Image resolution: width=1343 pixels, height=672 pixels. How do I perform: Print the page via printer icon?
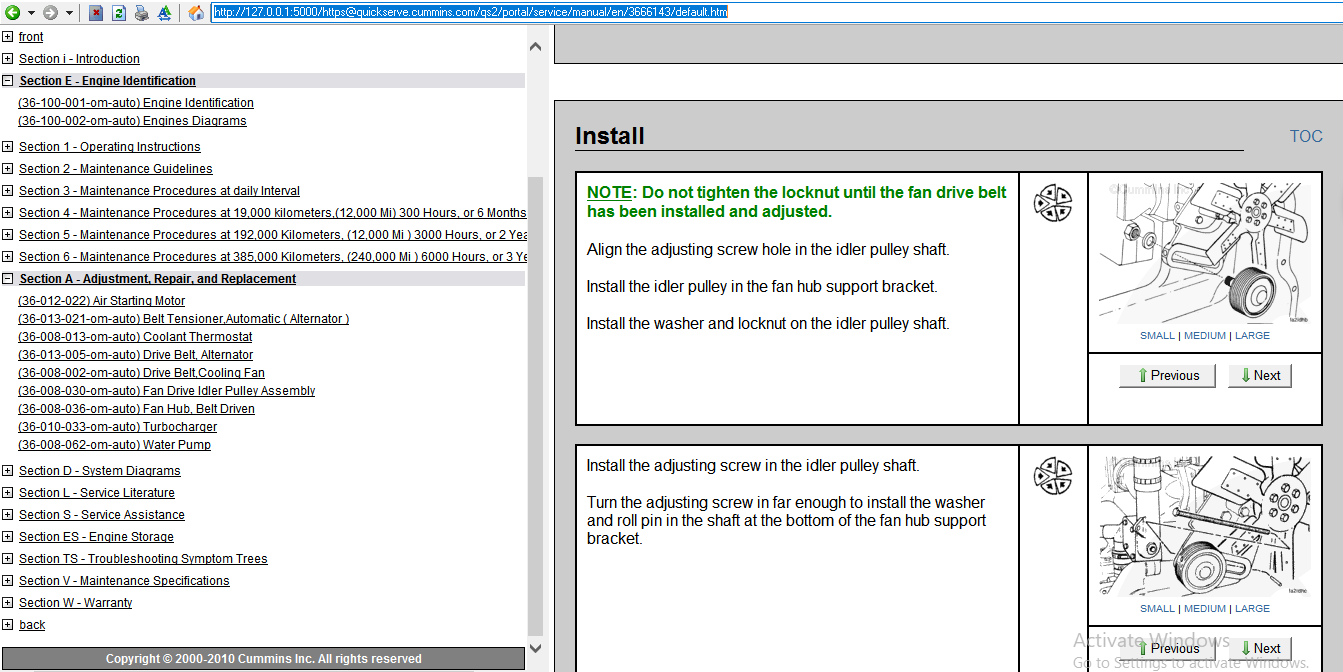coord(141,13)
